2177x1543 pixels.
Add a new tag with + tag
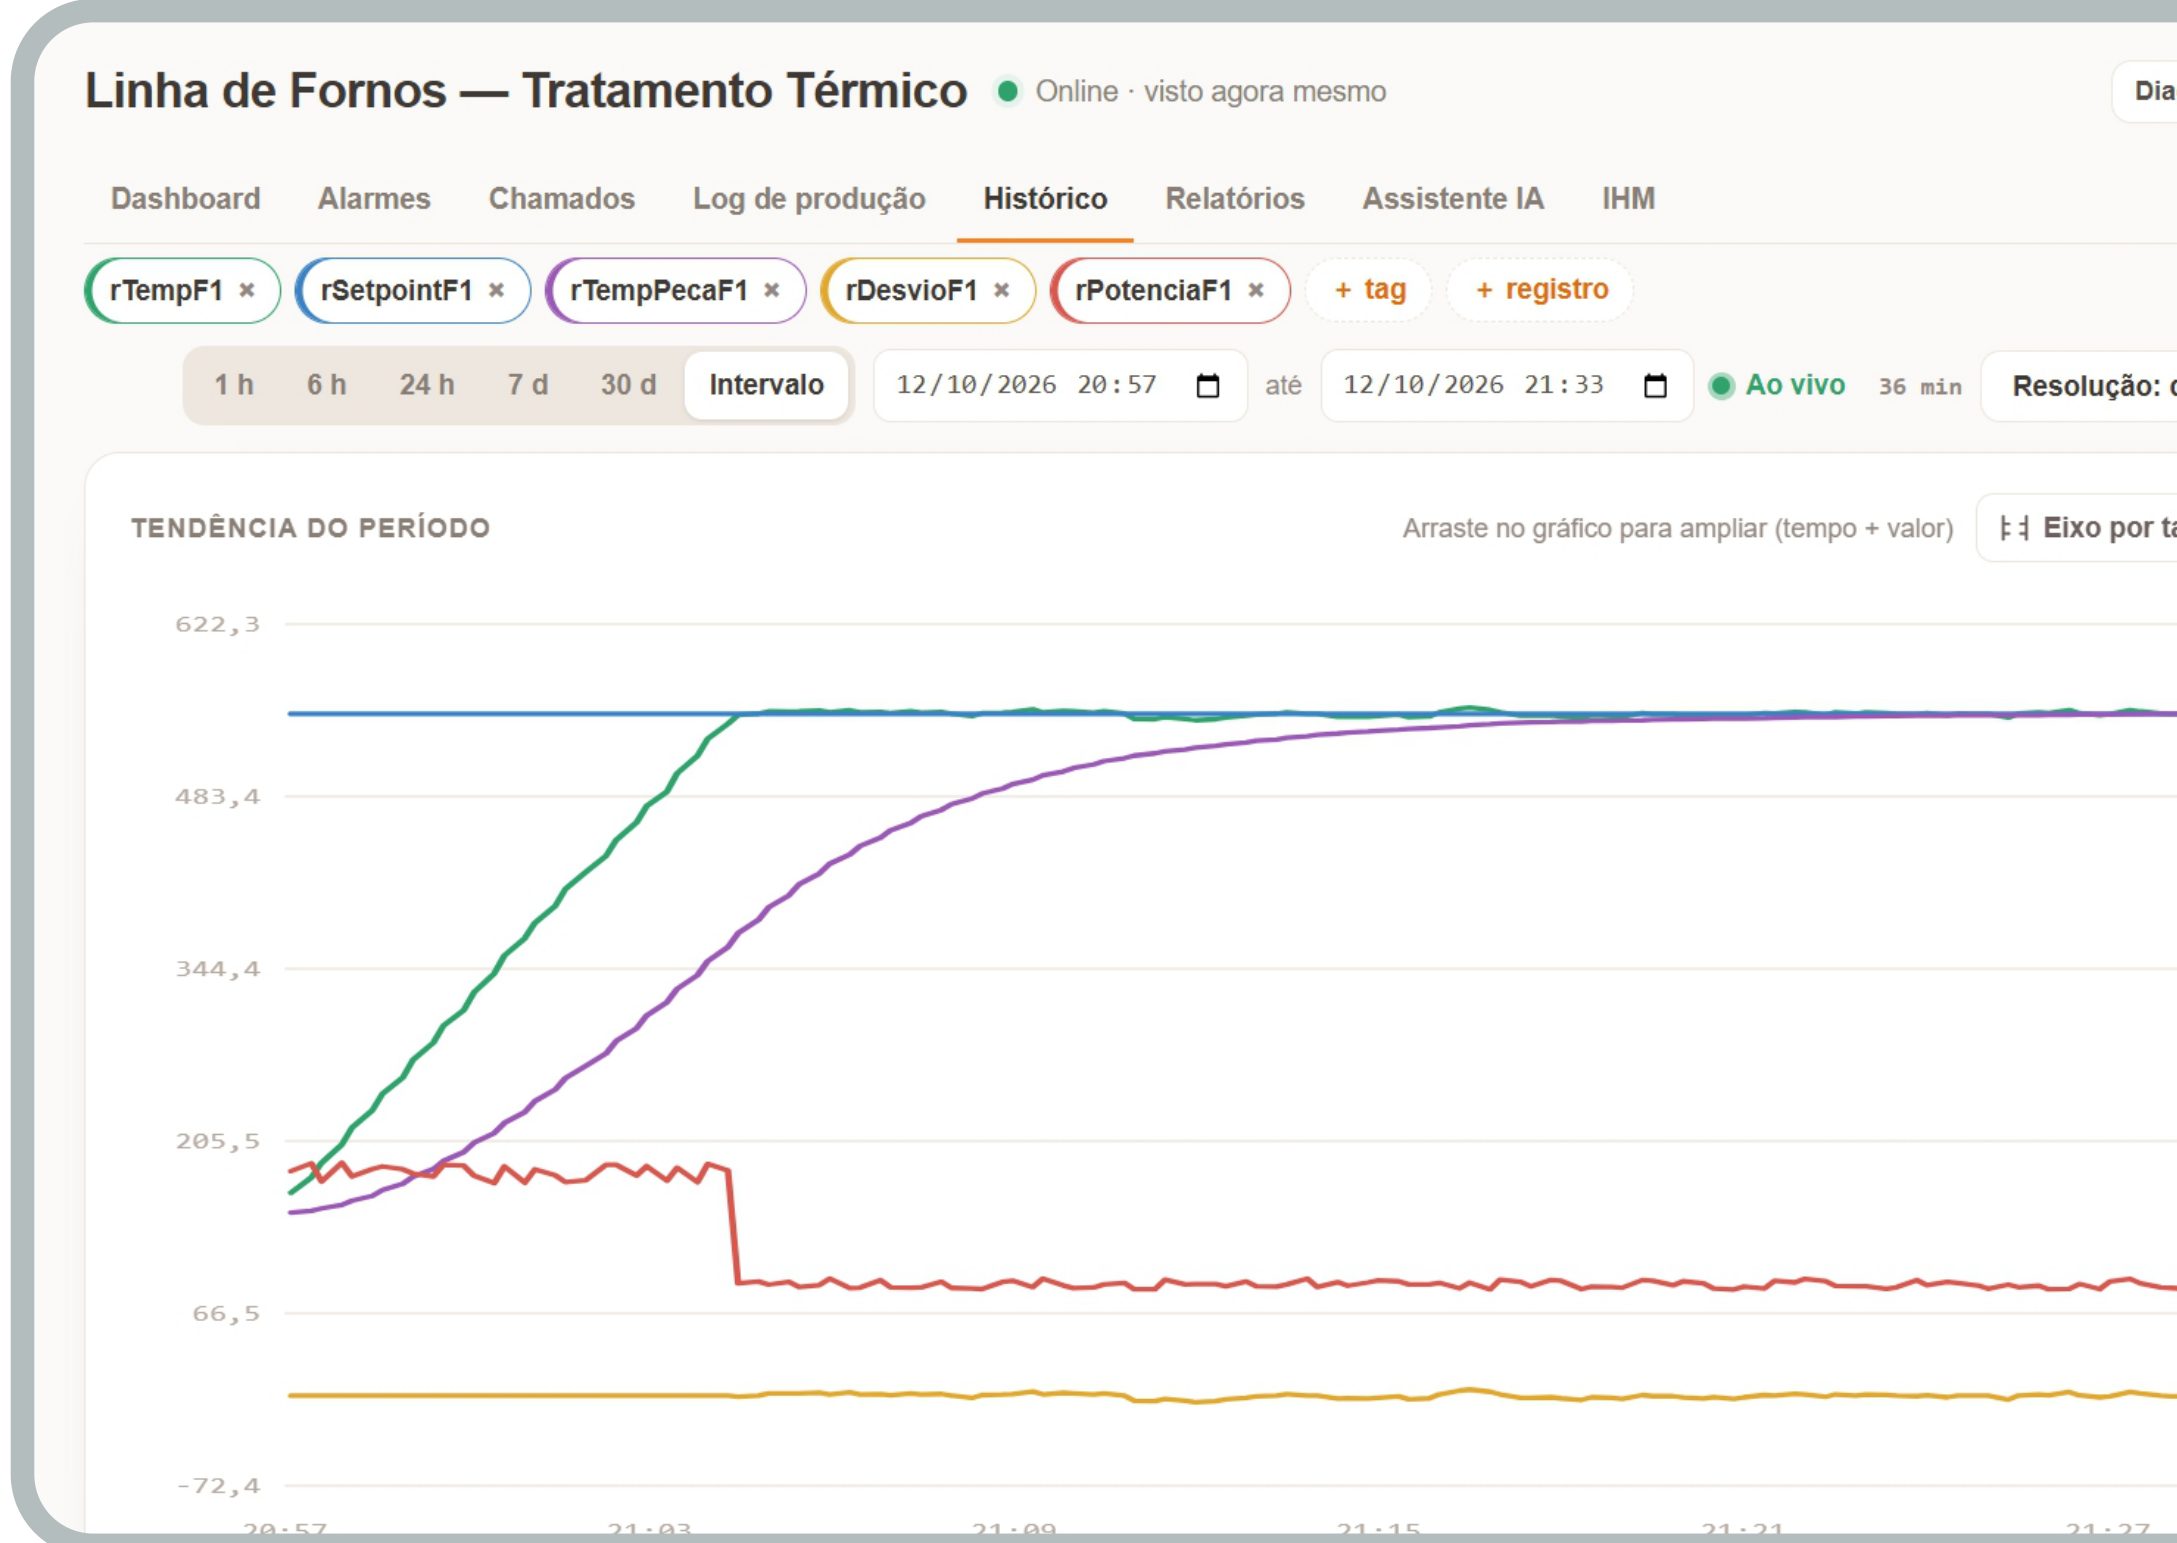coord(1369,290)
